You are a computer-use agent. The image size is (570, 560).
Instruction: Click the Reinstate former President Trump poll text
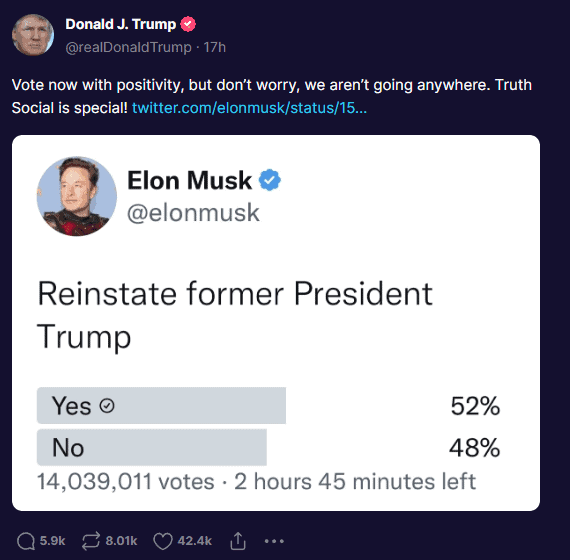coord(235,315)
